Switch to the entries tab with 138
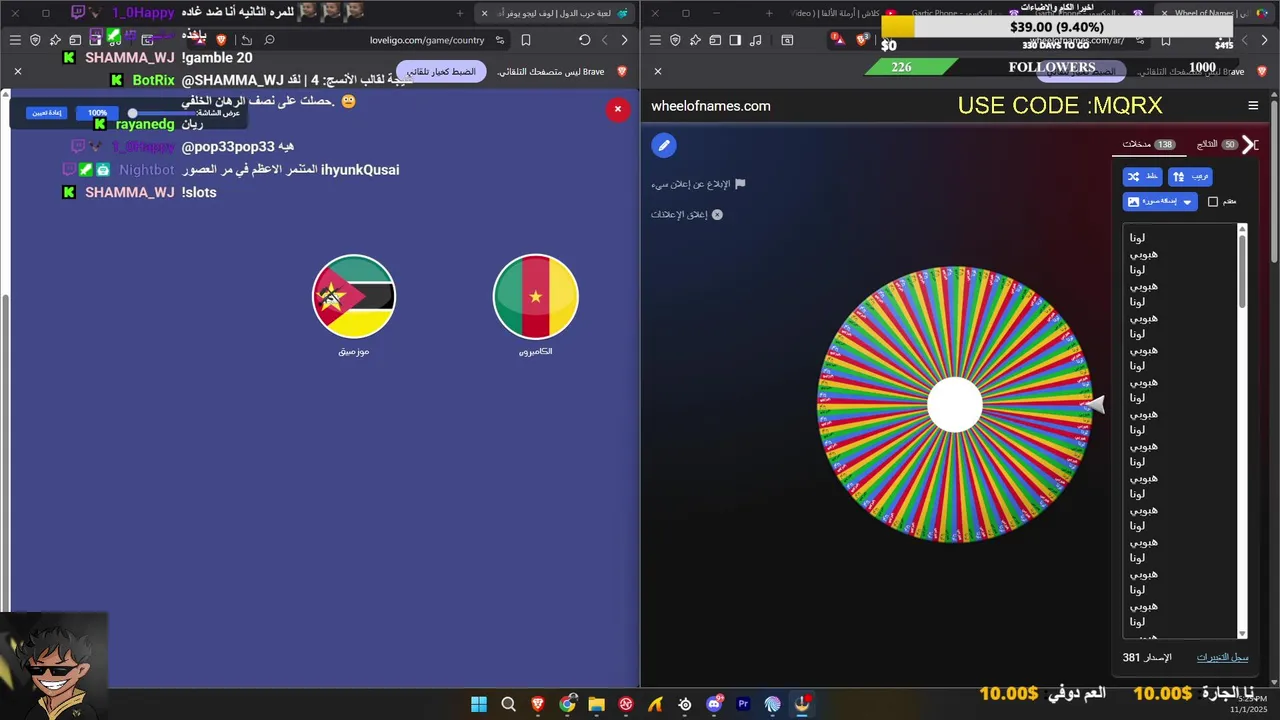The width and height of the screenshot is (1280, 720). click(x=1148, y=145)
